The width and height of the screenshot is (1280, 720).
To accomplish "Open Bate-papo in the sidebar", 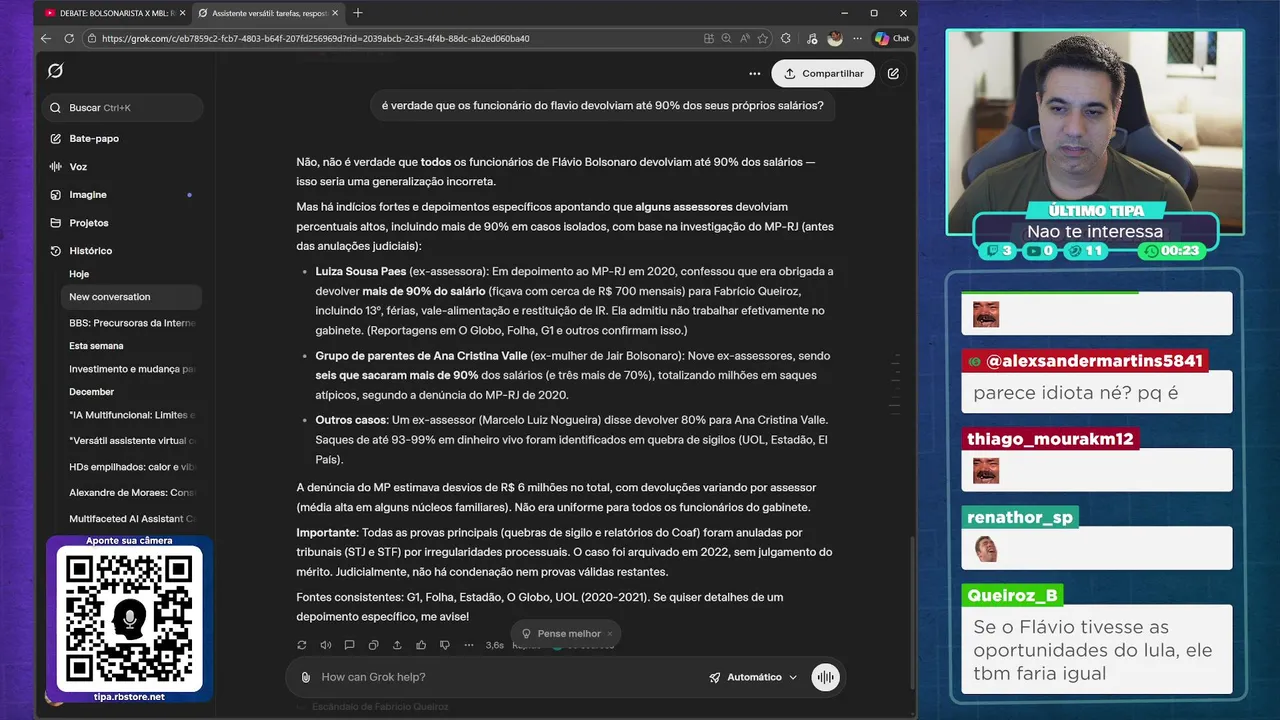I will [94, 139].
